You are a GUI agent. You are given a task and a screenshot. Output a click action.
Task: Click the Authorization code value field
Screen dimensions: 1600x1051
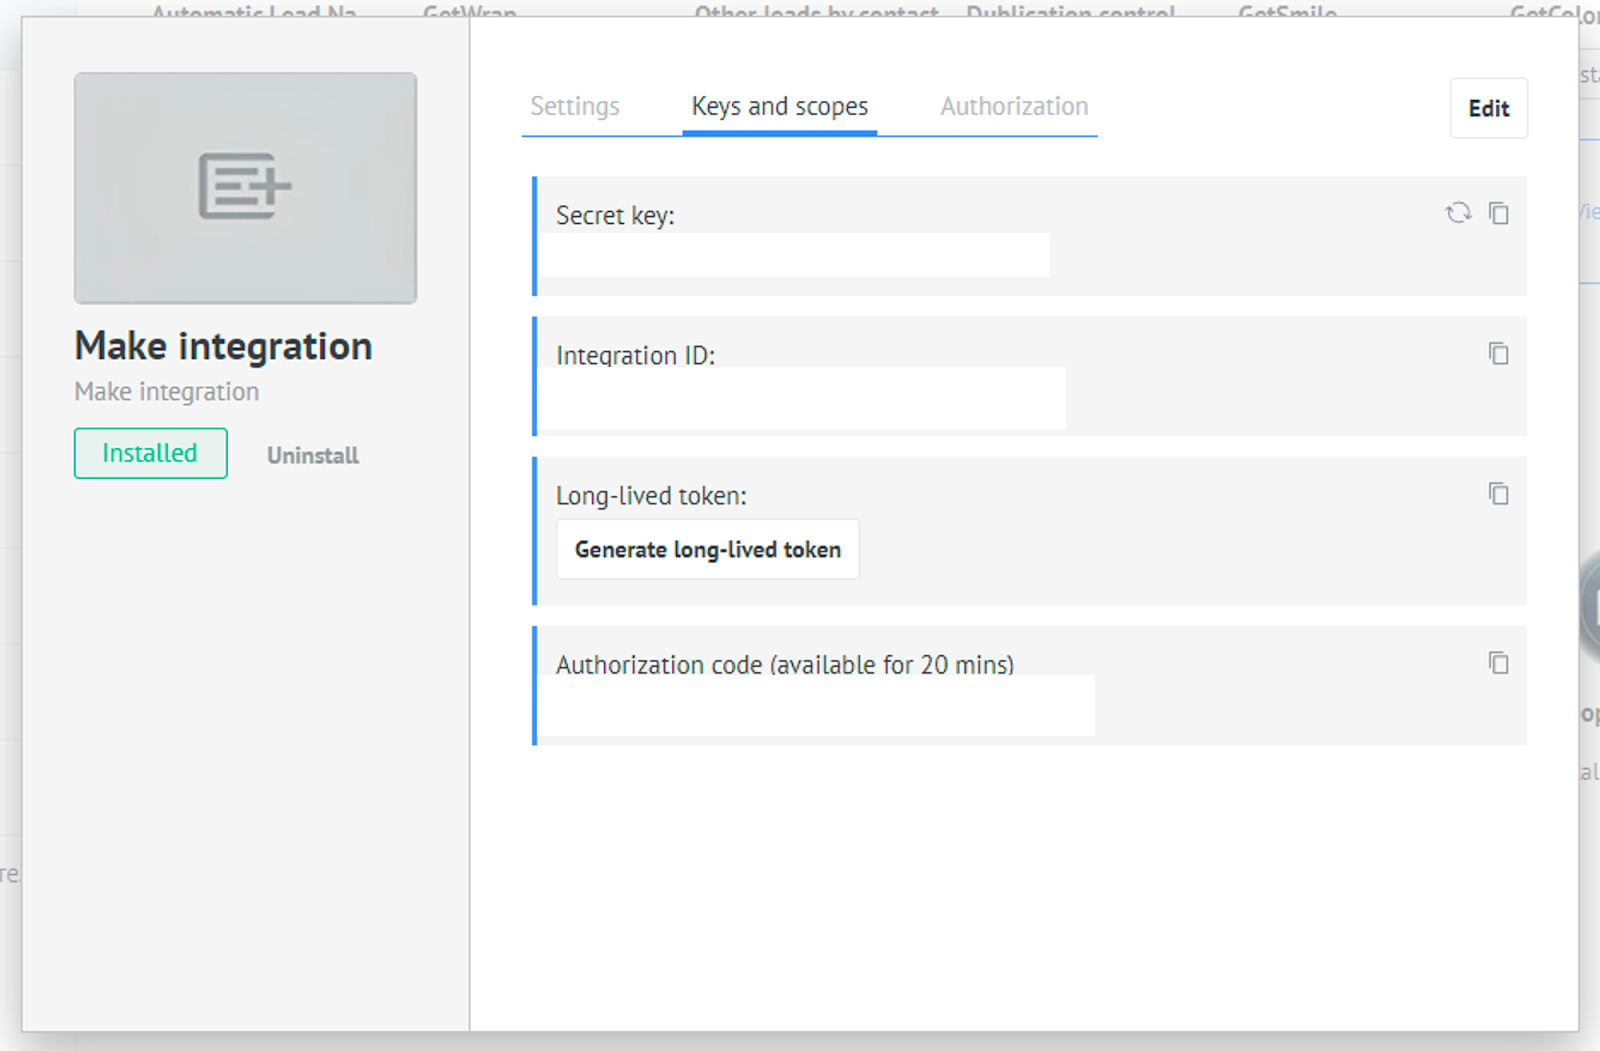[817, 706]
